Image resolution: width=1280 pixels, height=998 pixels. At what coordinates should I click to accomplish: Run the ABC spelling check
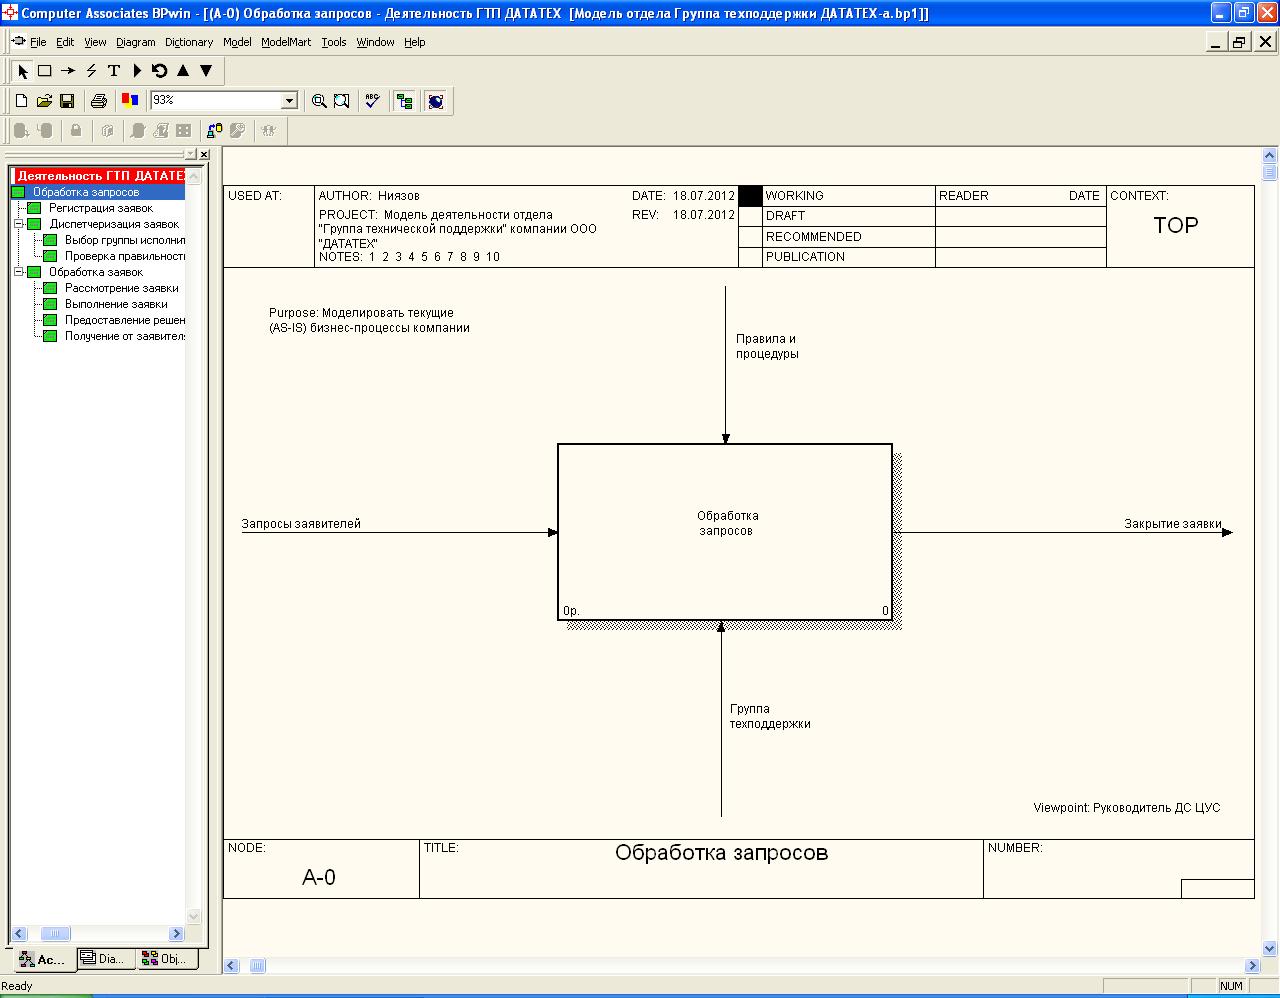pyautogui.click(x=373, y=101)
